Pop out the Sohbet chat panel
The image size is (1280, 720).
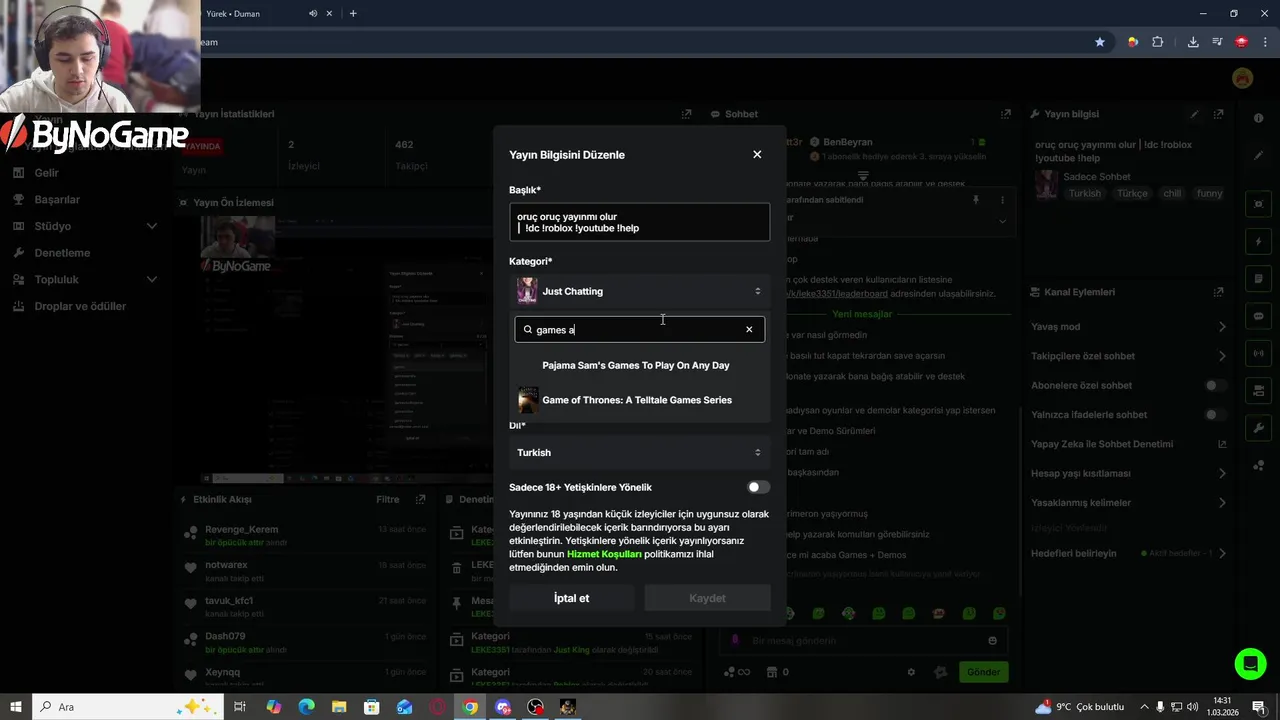click(x=1006, y=114)
